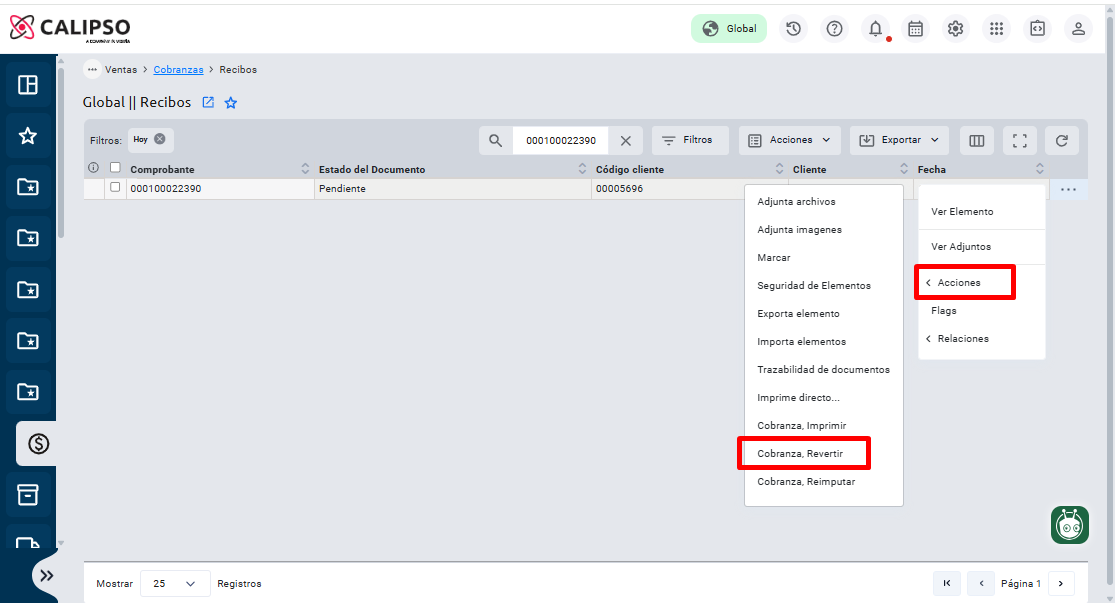Open the toolbar Acciones dropdown
The width and height of the screenshot is (1115, 603).
pyautogui.click(x=789, y=140)
